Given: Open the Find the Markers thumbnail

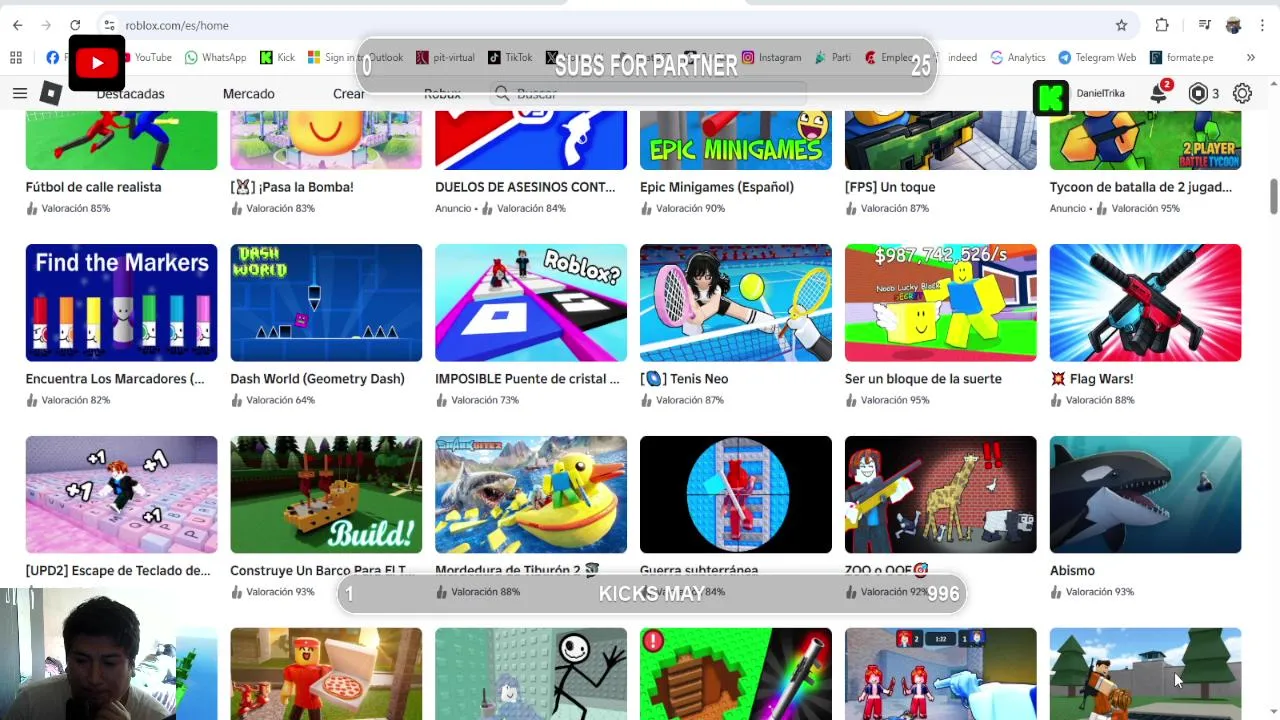Looking at the screenshot, I should coord(121,302).
